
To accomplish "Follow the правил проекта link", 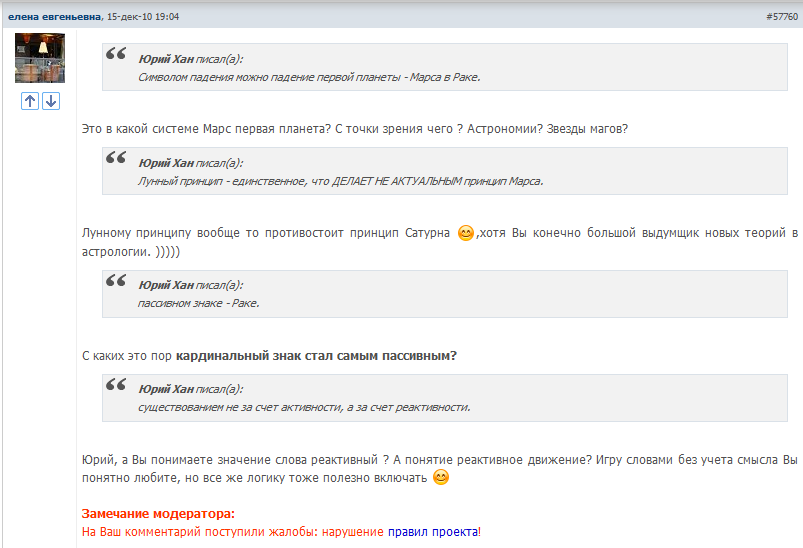I will click(433, 532).
